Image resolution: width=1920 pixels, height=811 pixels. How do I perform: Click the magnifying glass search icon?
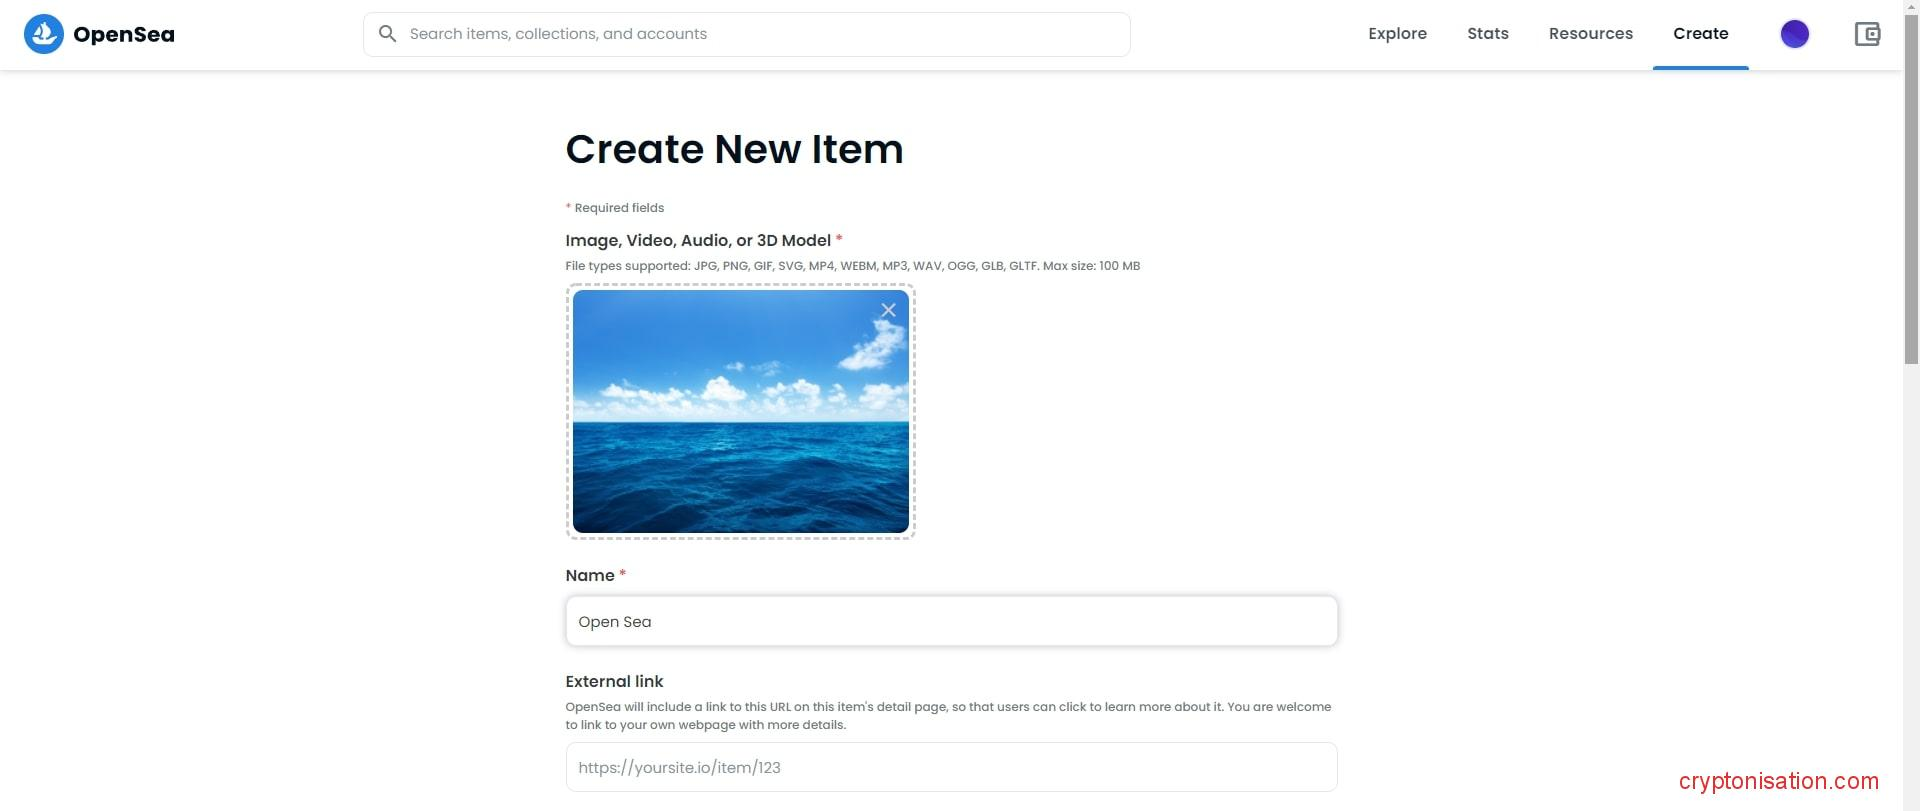pyautogui.click(x=388, y=34)
